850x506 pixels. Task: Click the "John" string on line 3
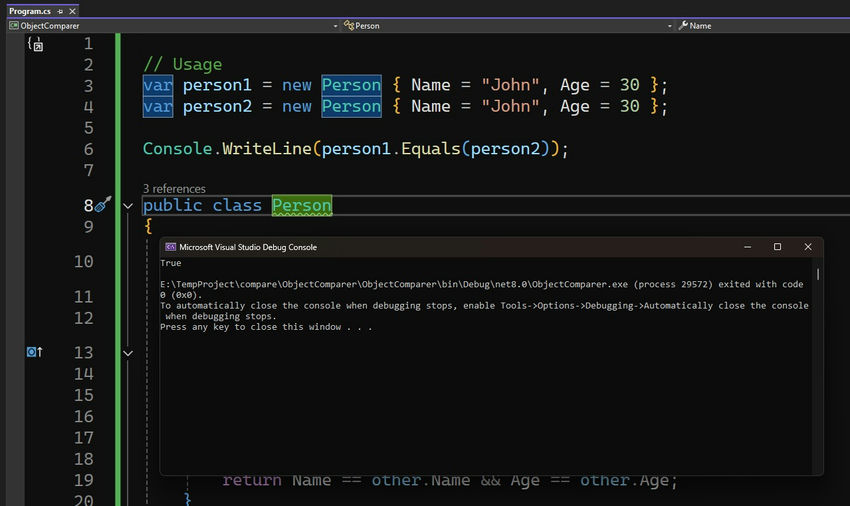click(511, 85)
